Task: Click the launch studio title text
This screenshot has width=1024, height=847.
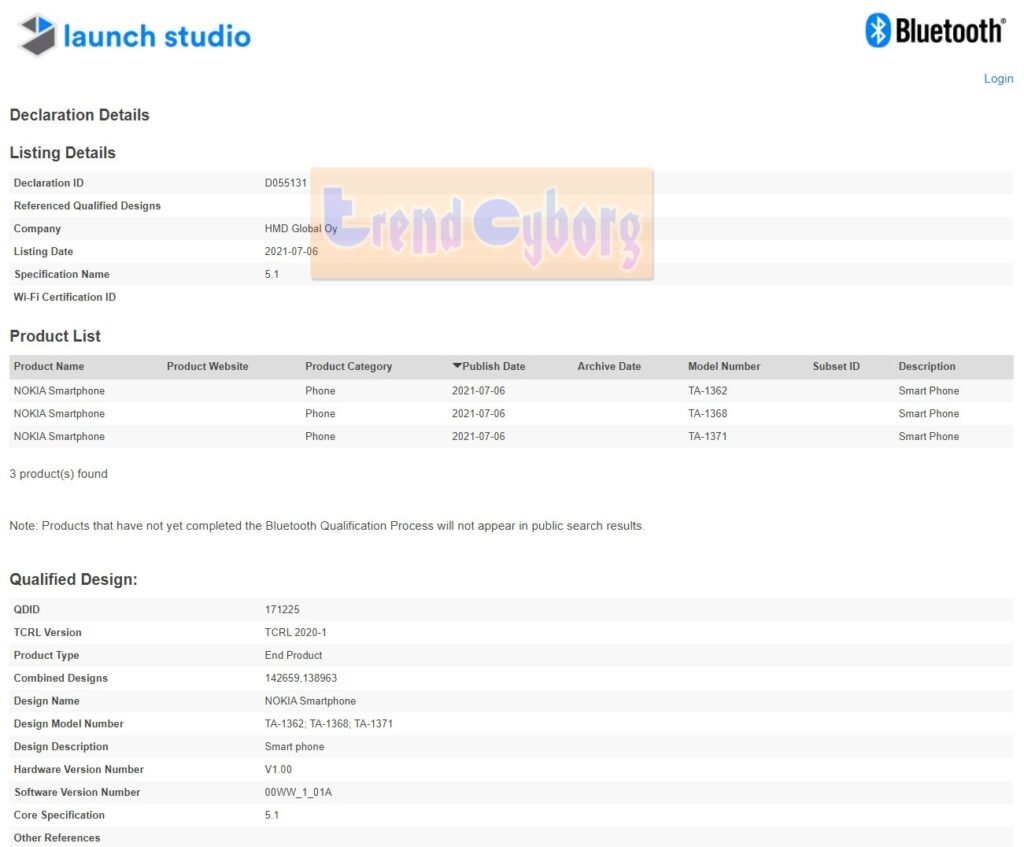Action: click(157, 37)
